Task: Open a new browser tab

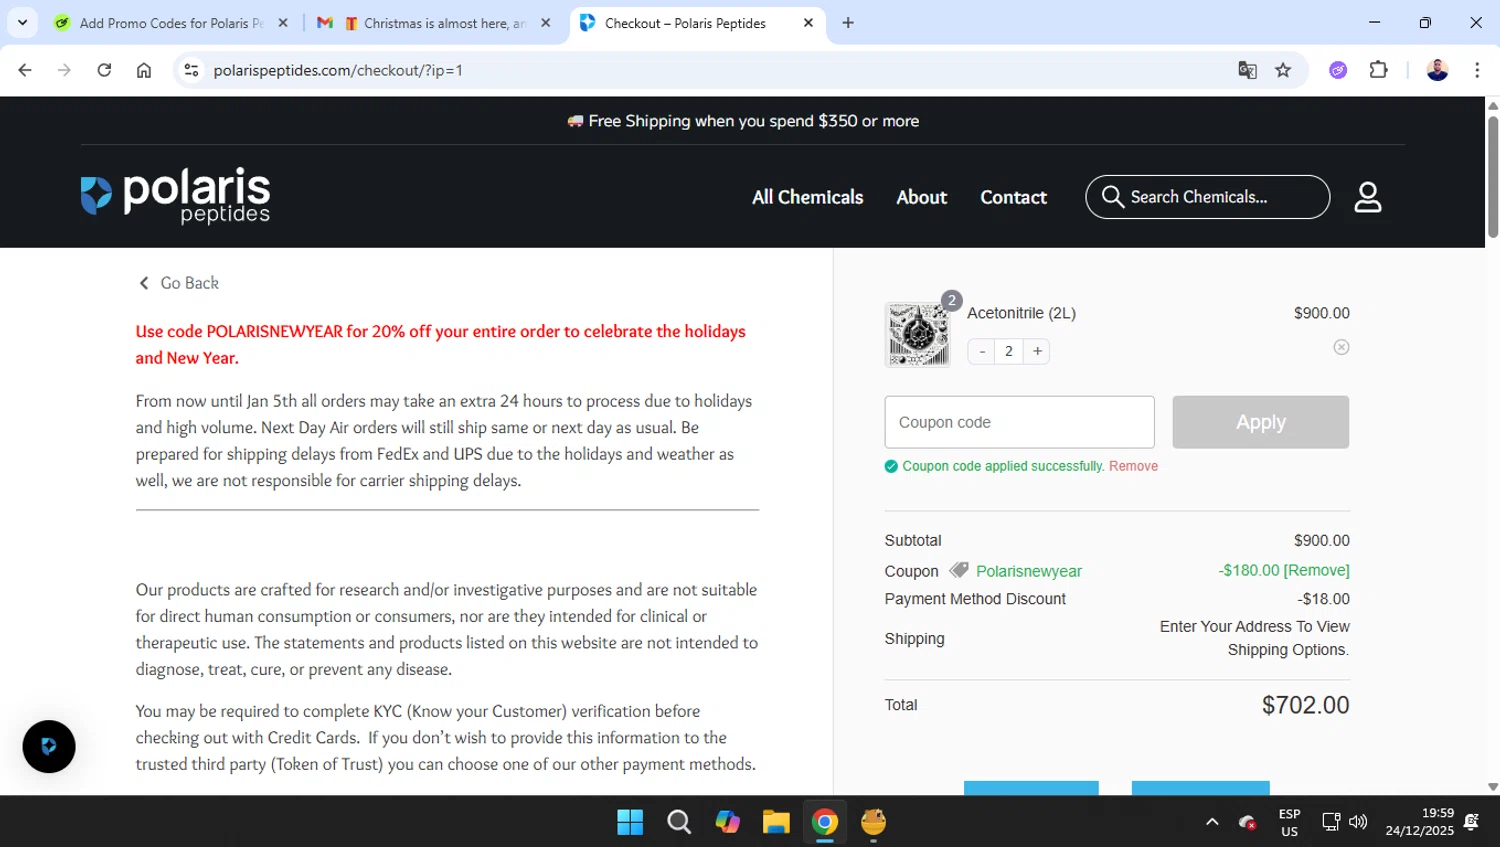Action: (848, 22)
